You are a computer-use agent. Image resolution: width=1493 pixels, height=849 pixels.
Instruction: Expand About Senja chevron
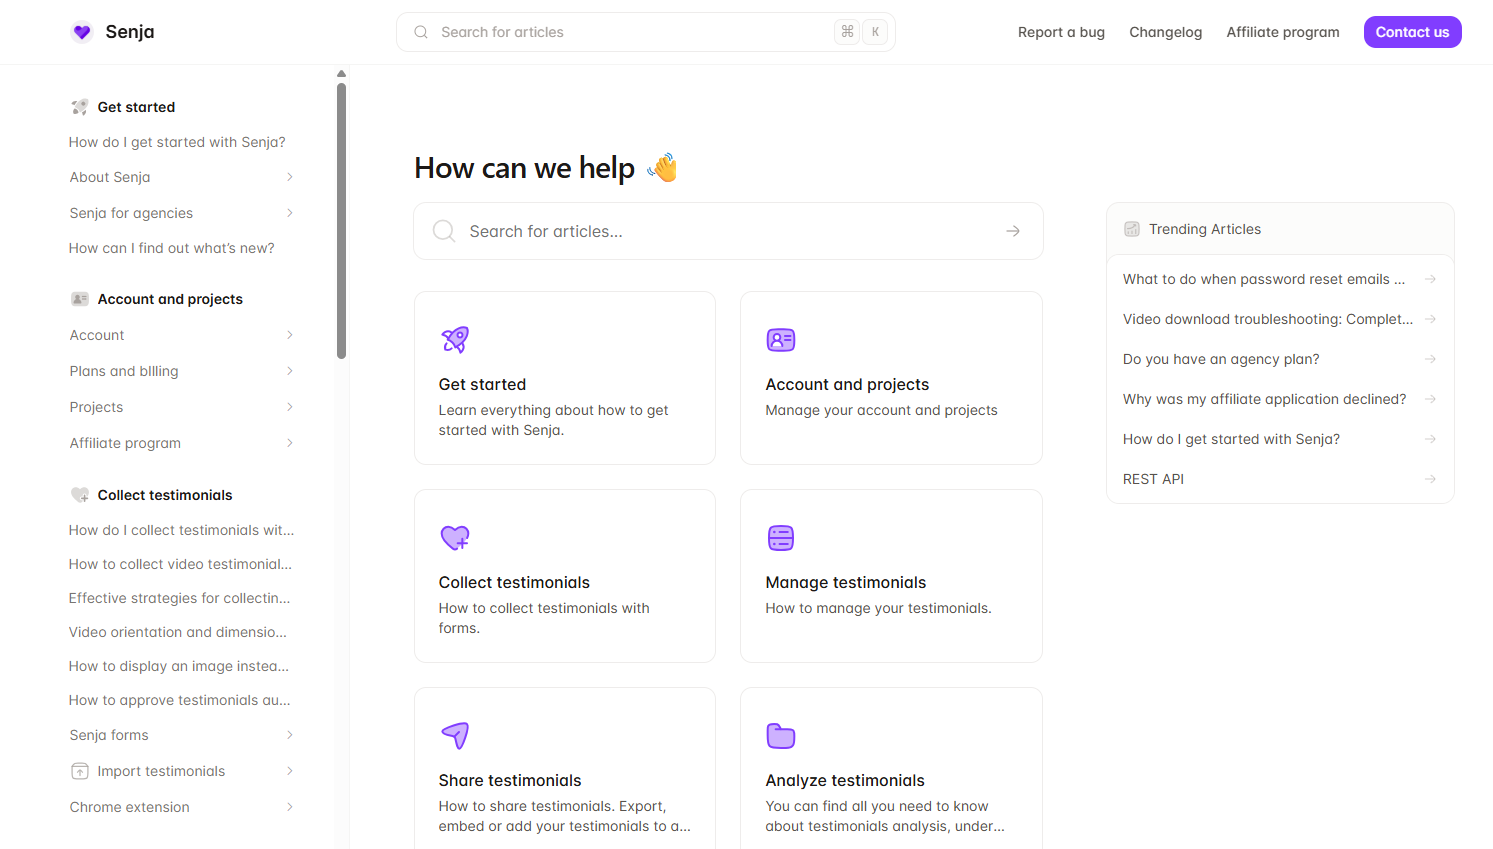tap(290, 177)
